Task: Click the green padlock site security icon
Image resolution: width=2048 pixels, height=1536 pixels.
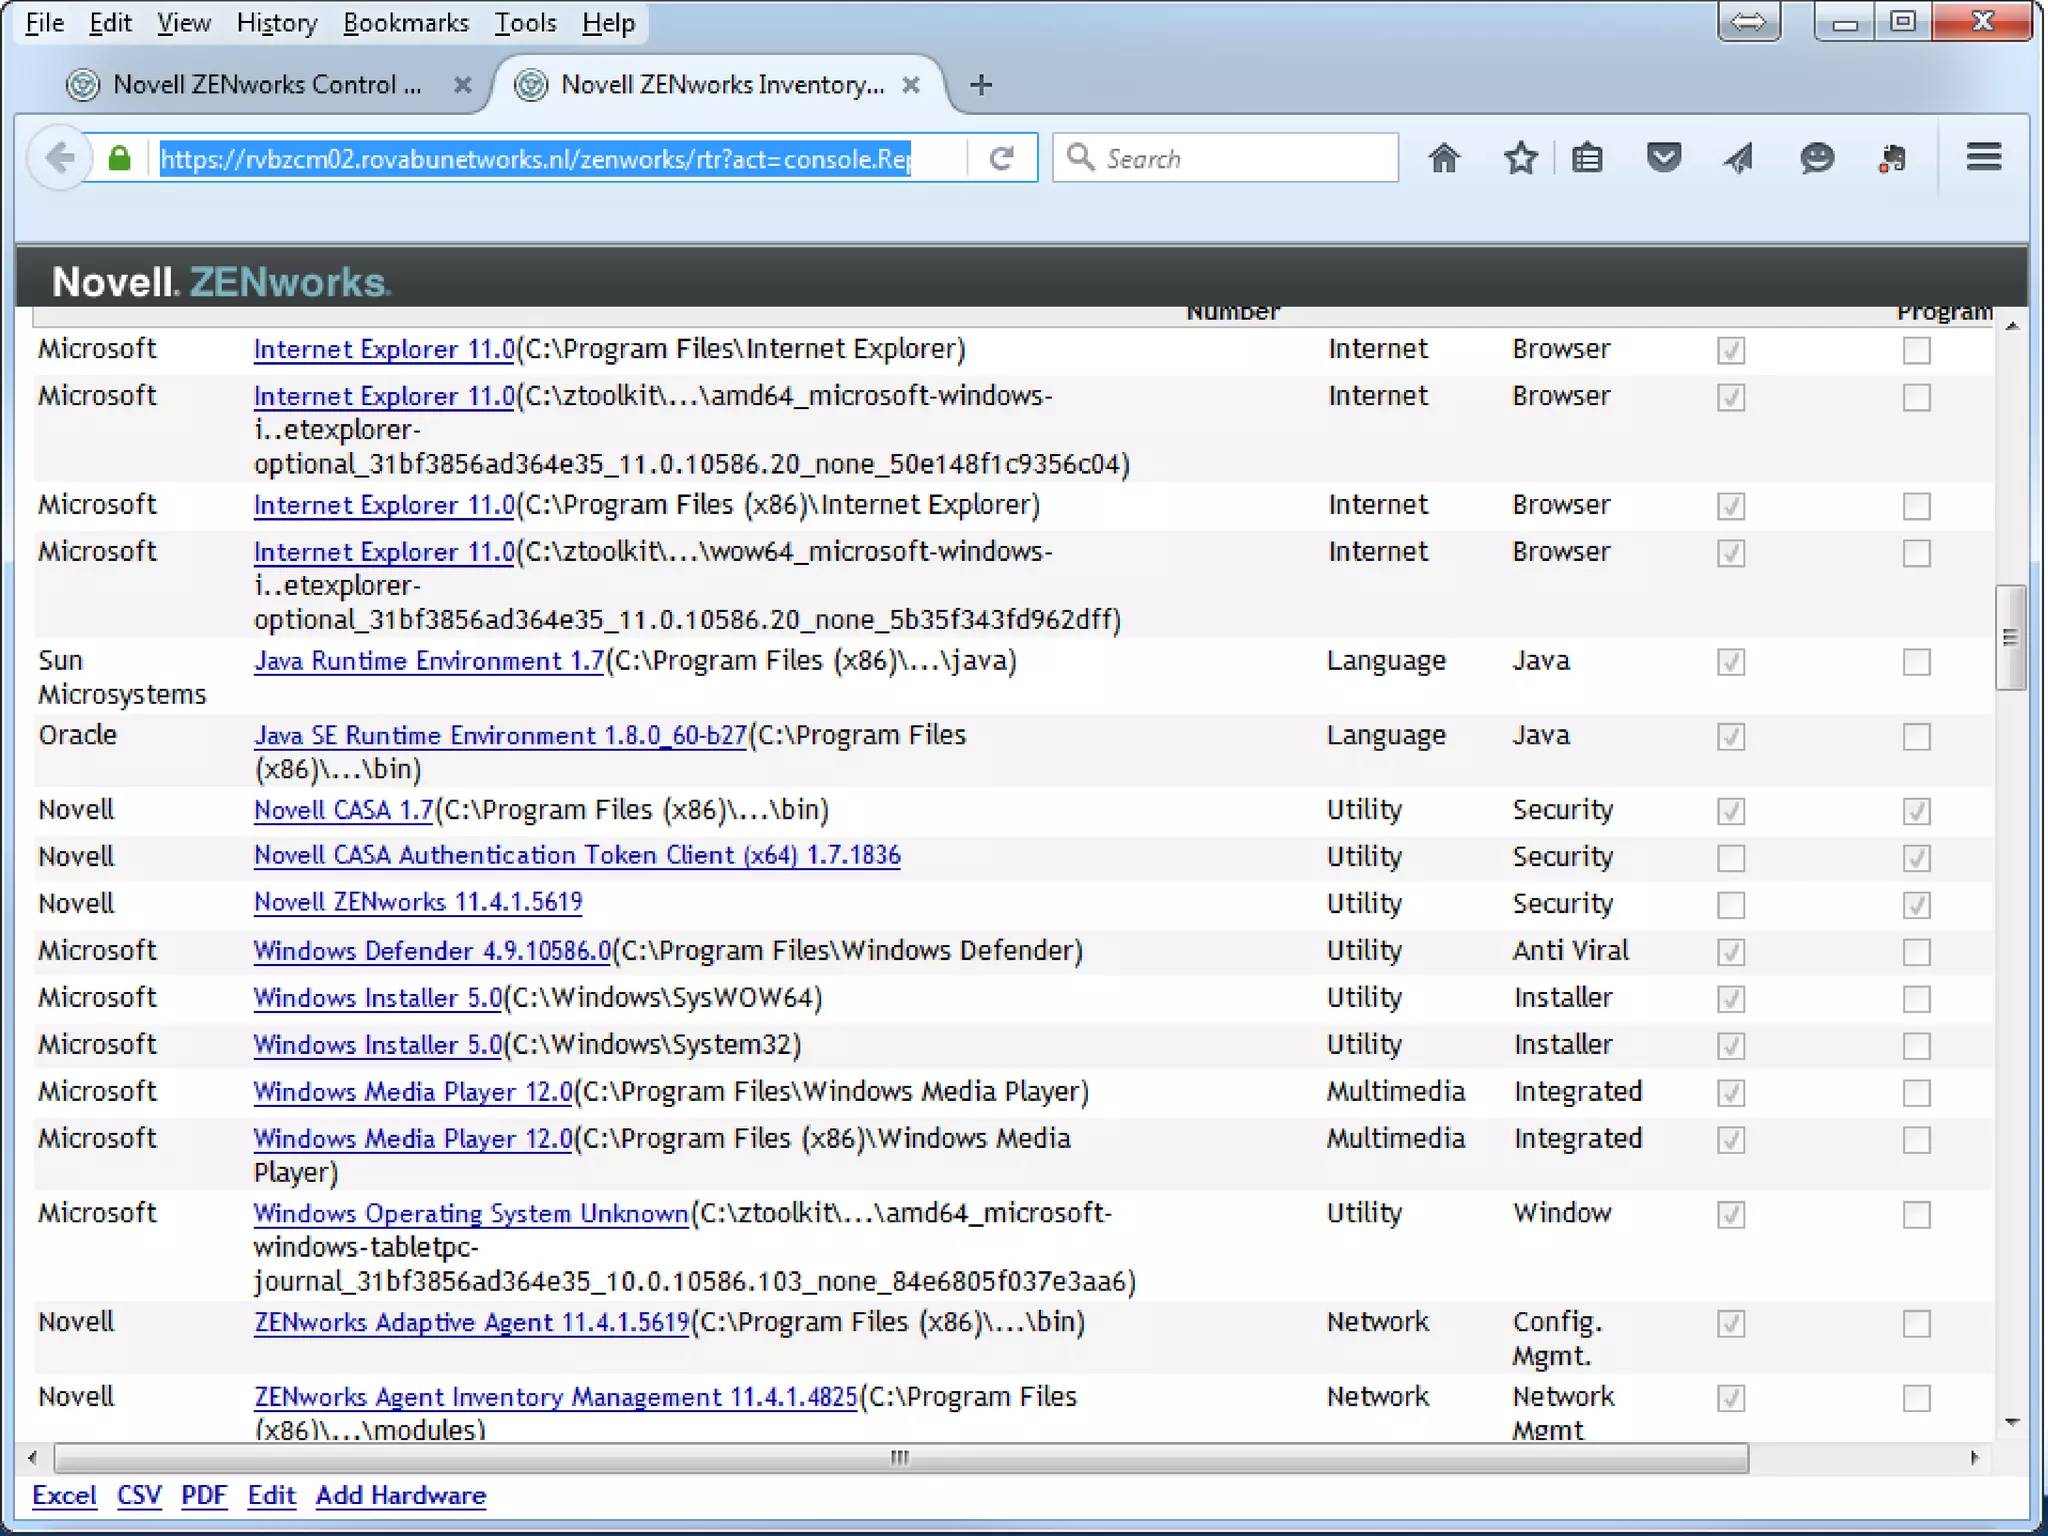Action: click(x=120, y=158)
